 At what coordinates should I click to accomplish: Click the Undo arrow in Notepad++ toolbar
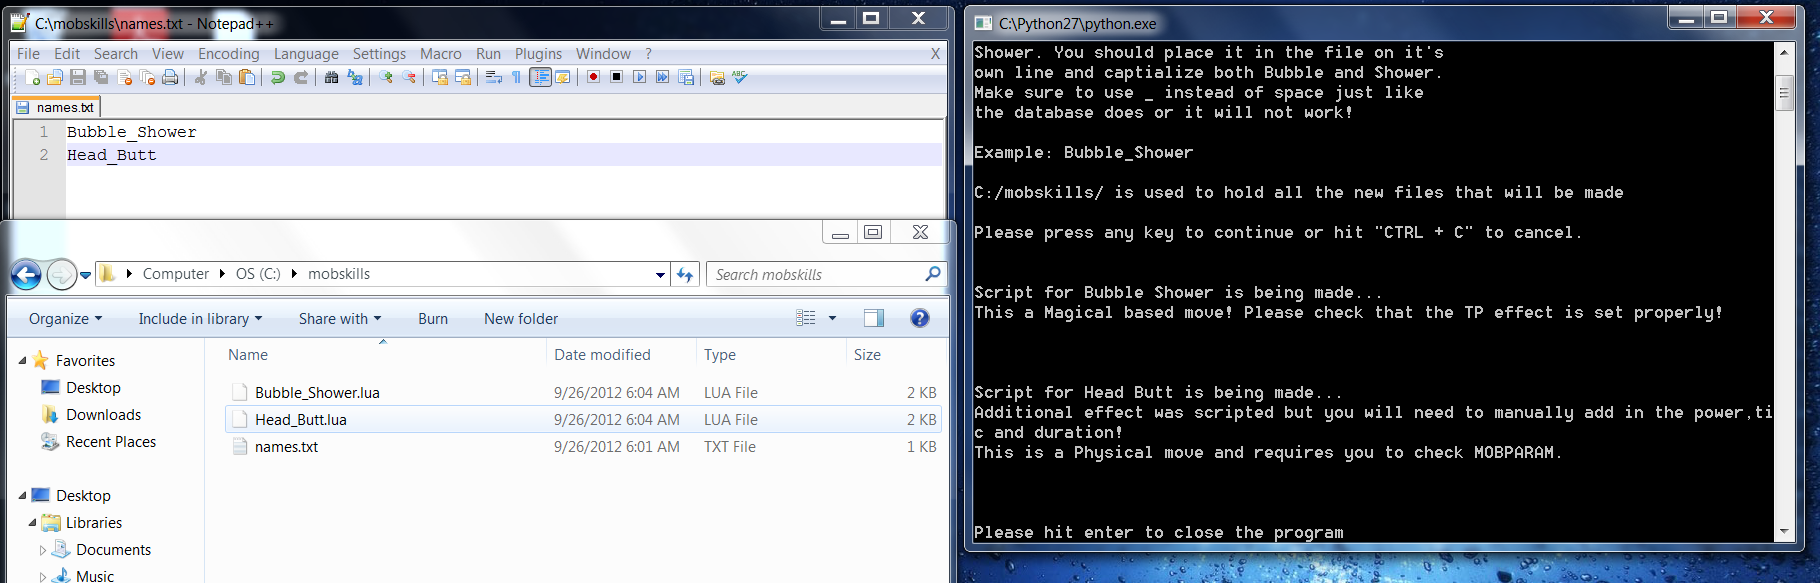(x=278, y=77)
